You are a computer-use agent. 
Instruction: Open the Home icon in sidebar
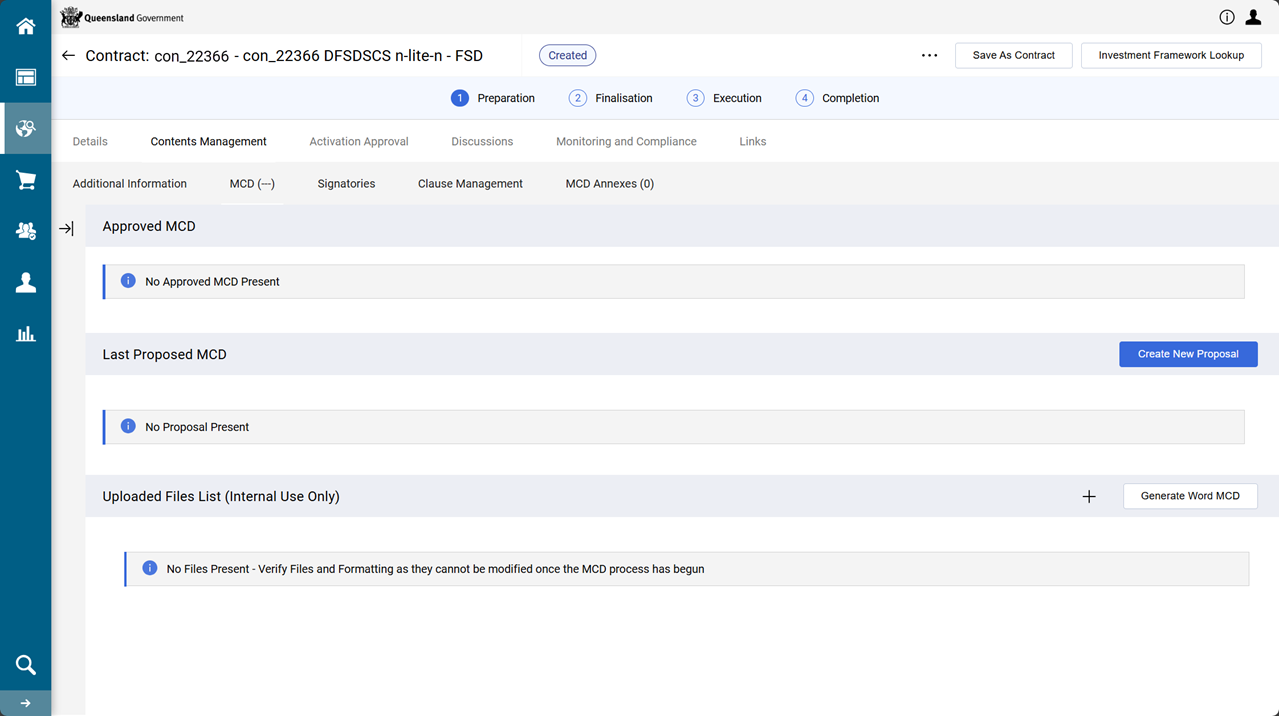tap(25, 27)
